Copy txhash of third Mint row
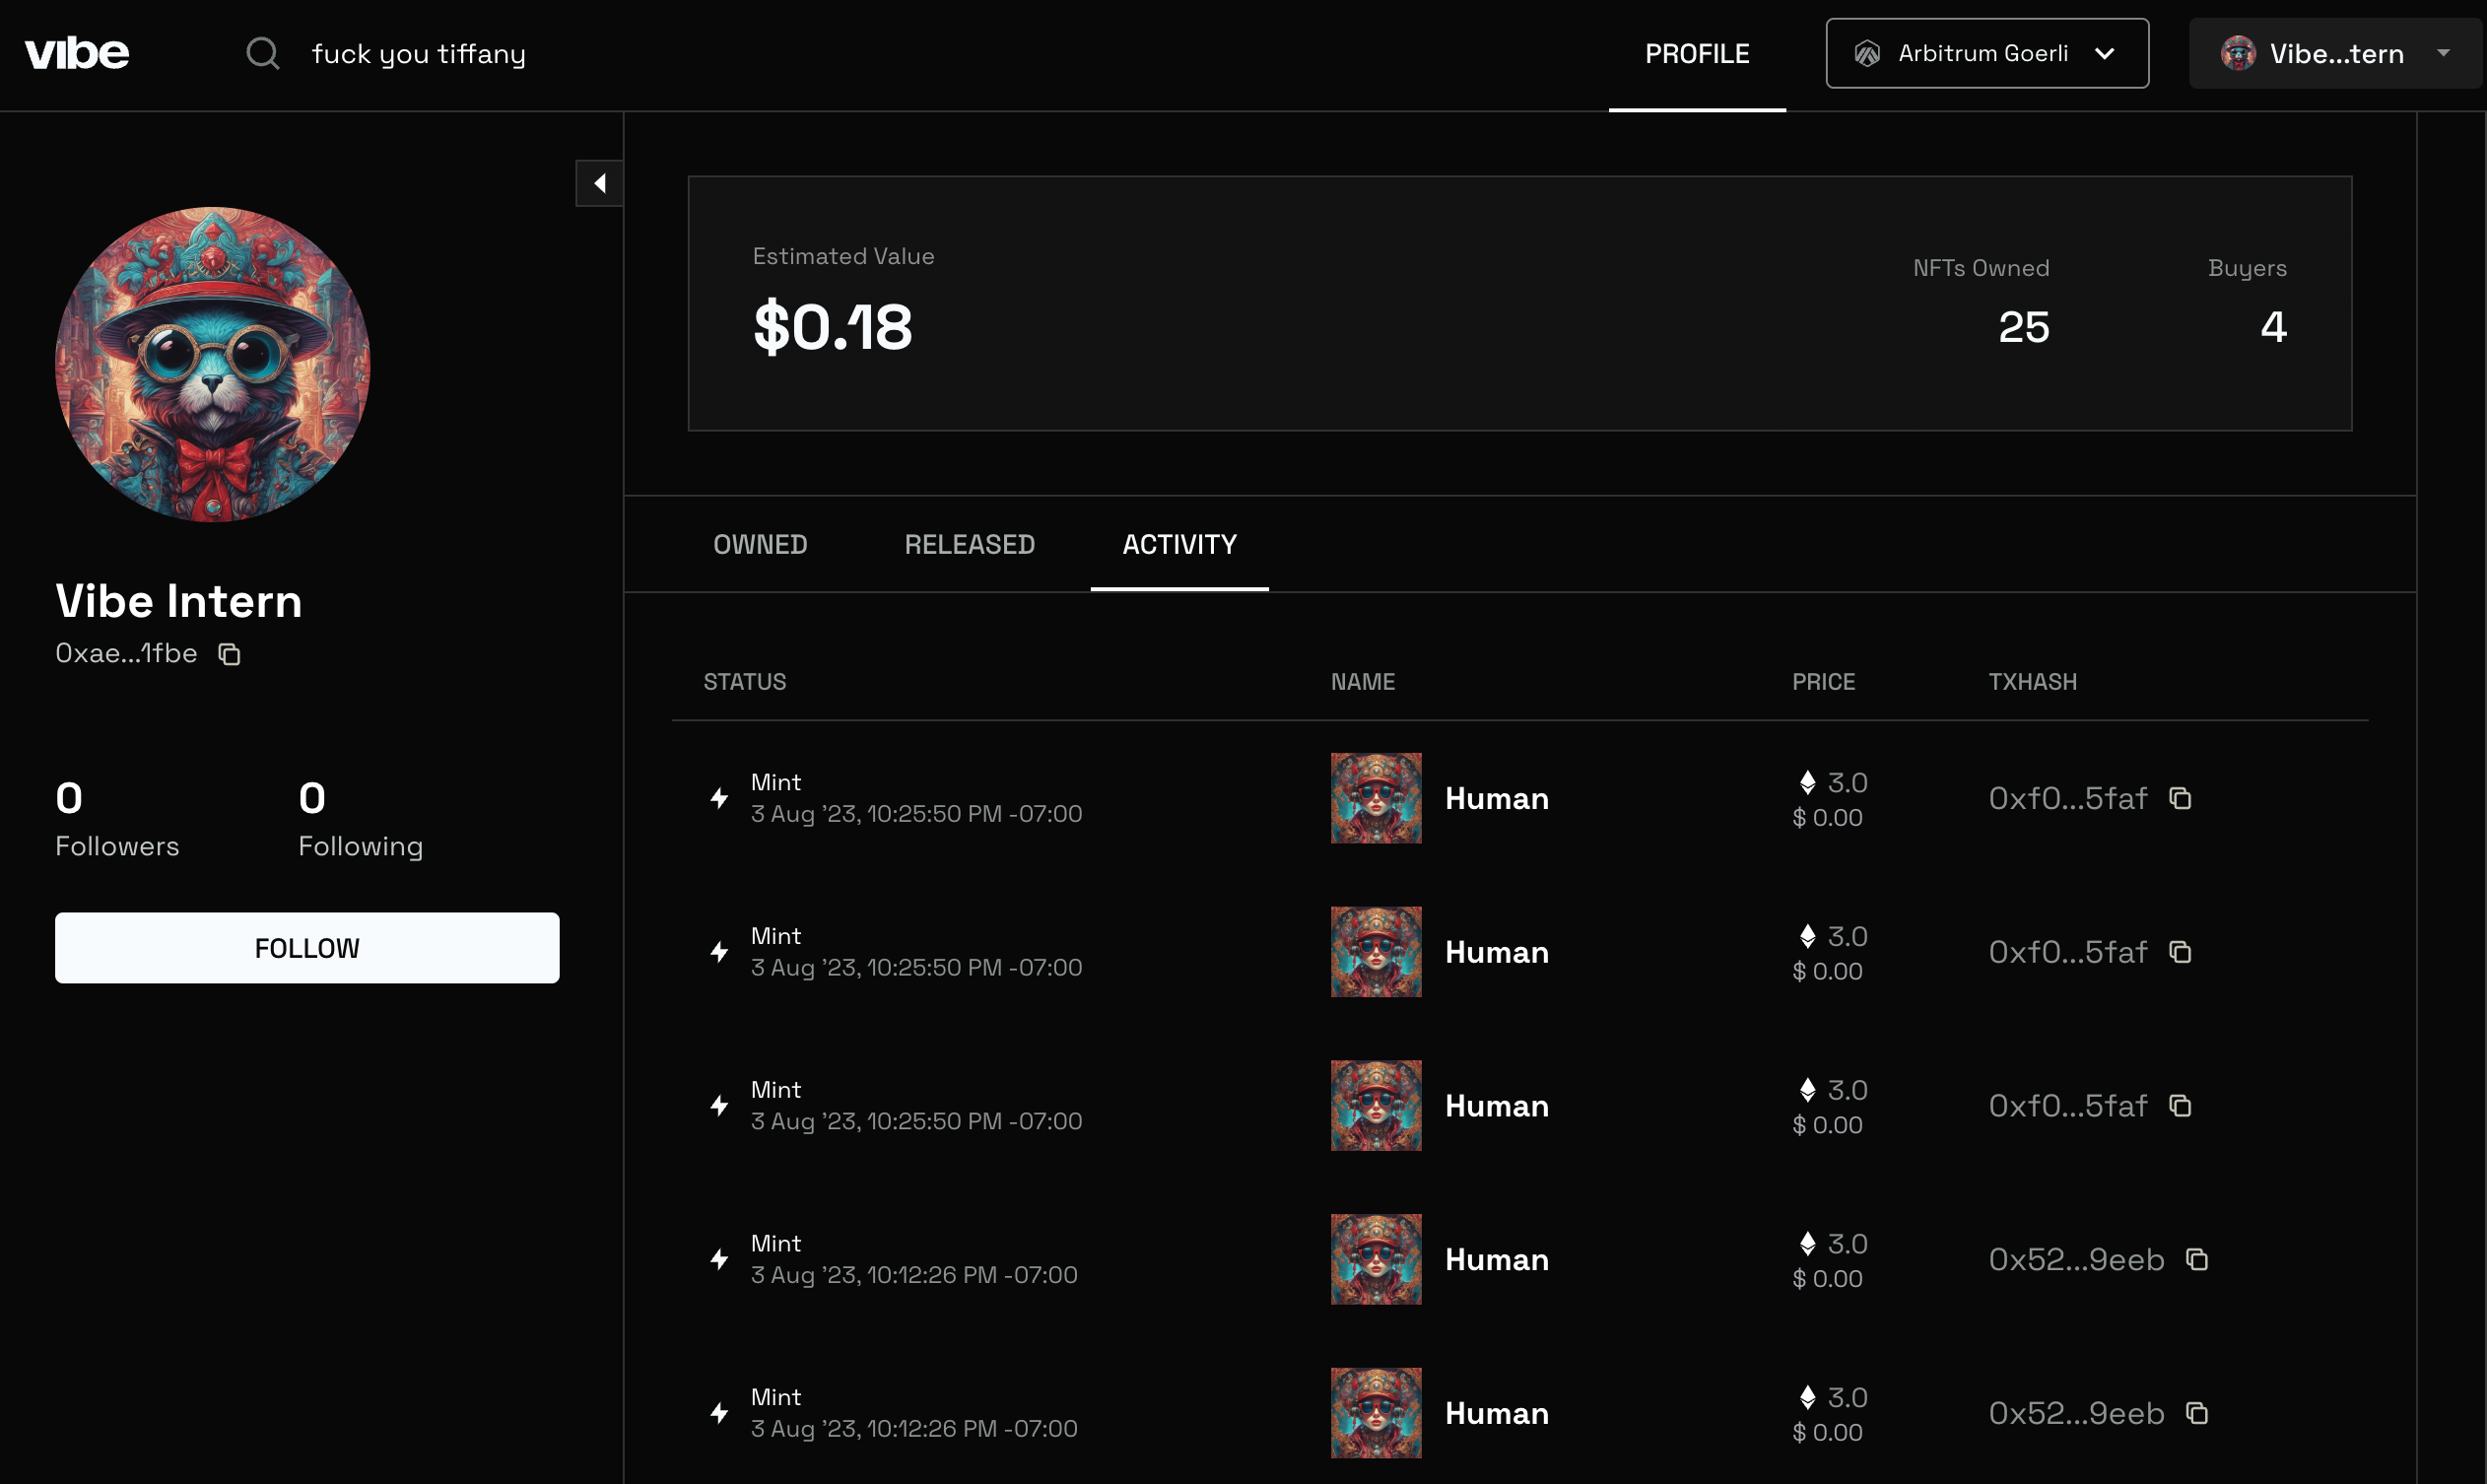This screenshot has height=1484, width=2487. (x=2180, y=1106)
